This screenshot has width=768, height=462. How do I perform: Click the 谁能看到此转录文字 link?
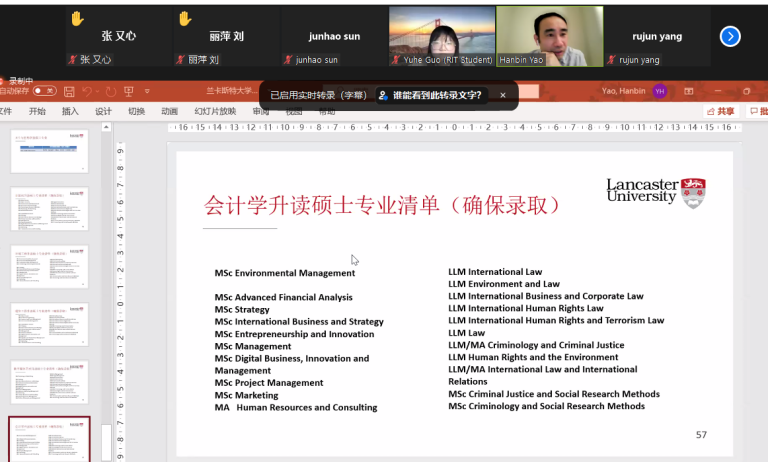[430, 95]
